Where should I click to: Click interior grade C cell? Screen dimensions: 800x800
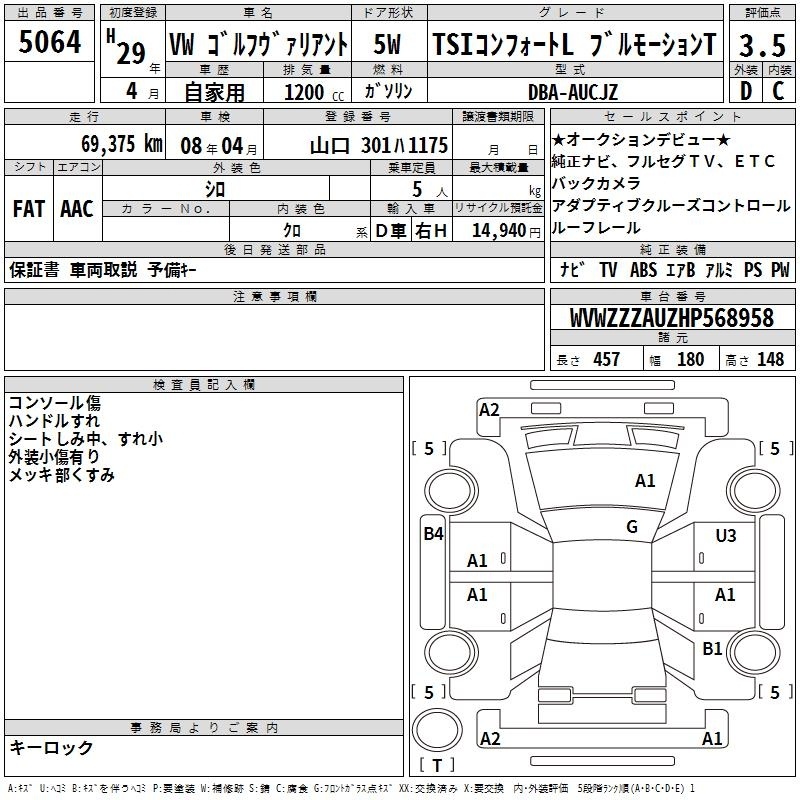778,91
